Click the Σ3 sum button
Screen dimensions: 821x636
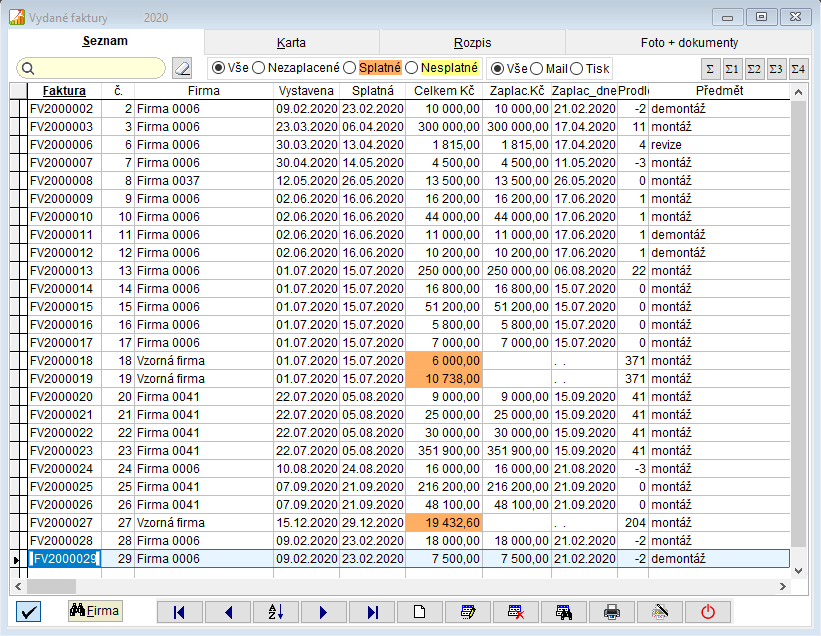pos(776,69)
